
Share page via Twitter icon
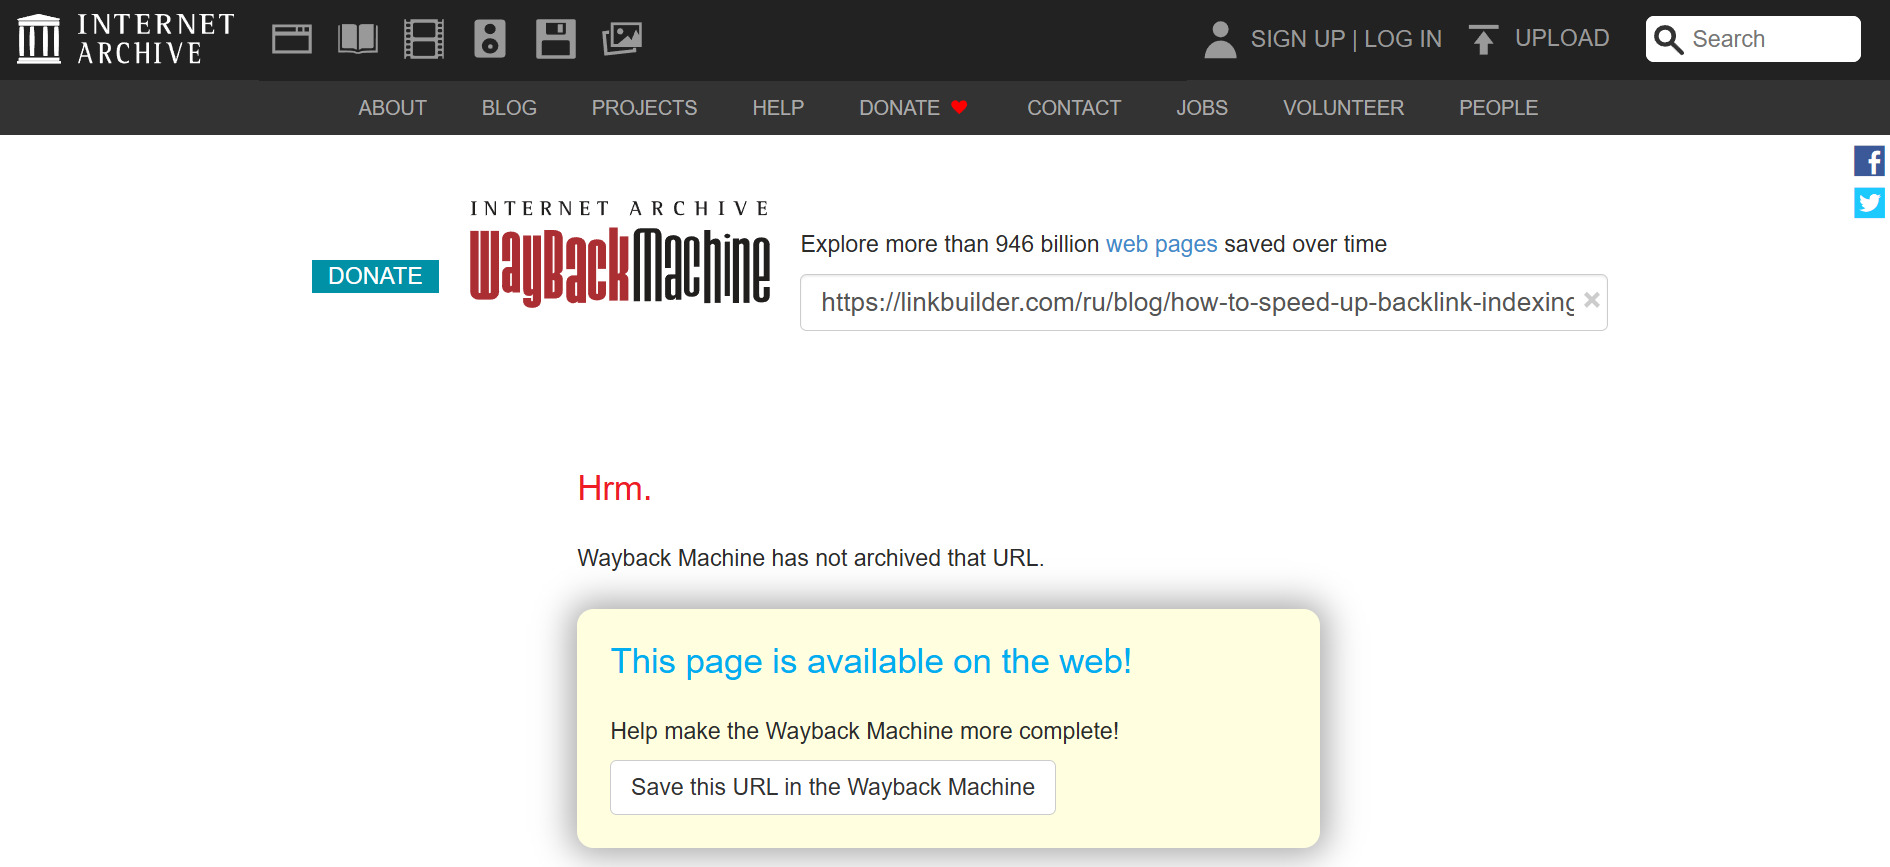pos(1869,203)
